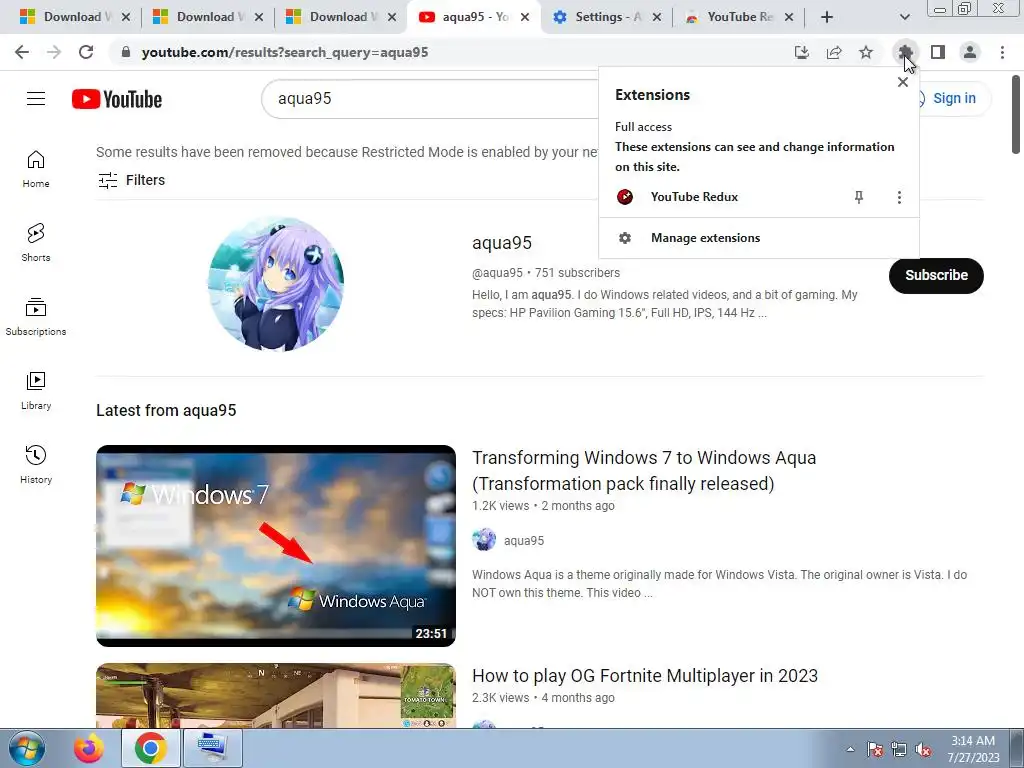Click the Chrome profile avatar icon
The height and width of the screenshot is (768, 1024).
click(970, 52)
